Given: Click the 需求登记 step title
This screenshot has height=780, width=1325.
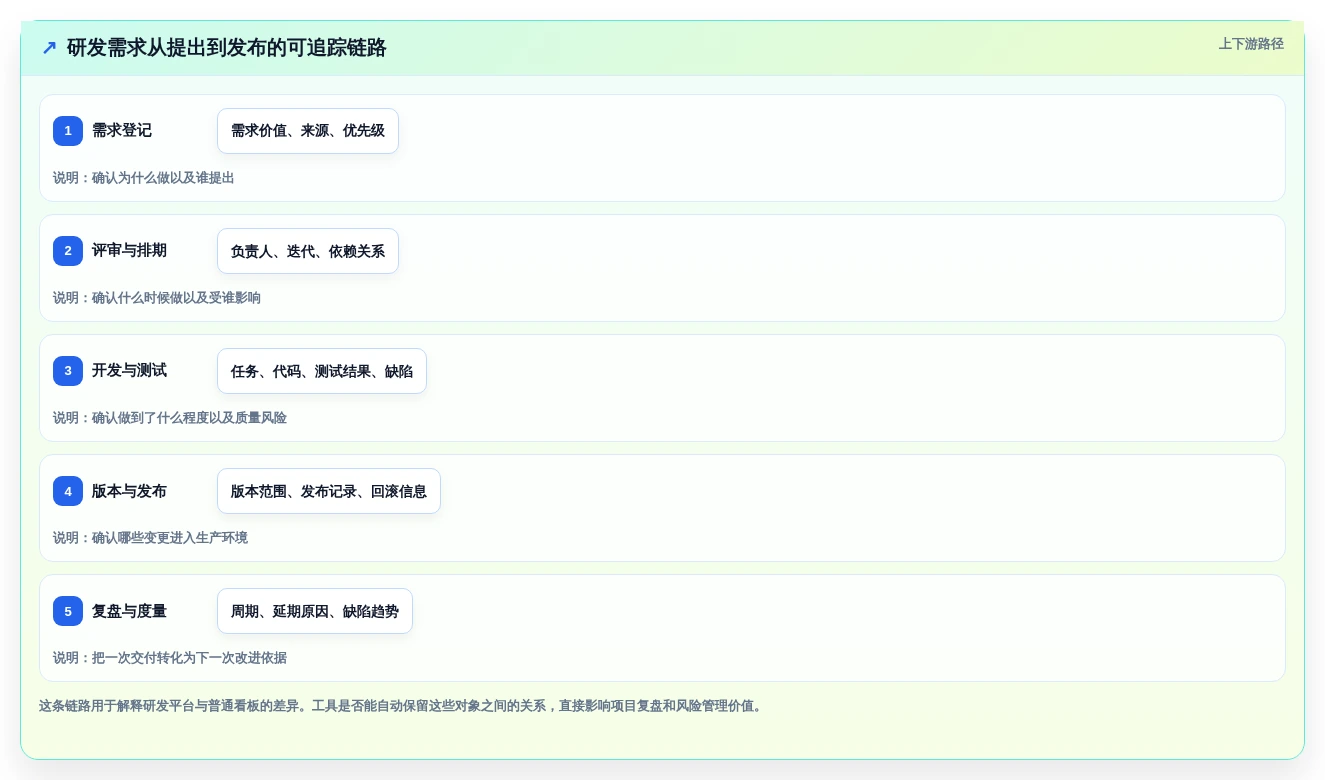Looking at the screenshot, I should [122, 130].
